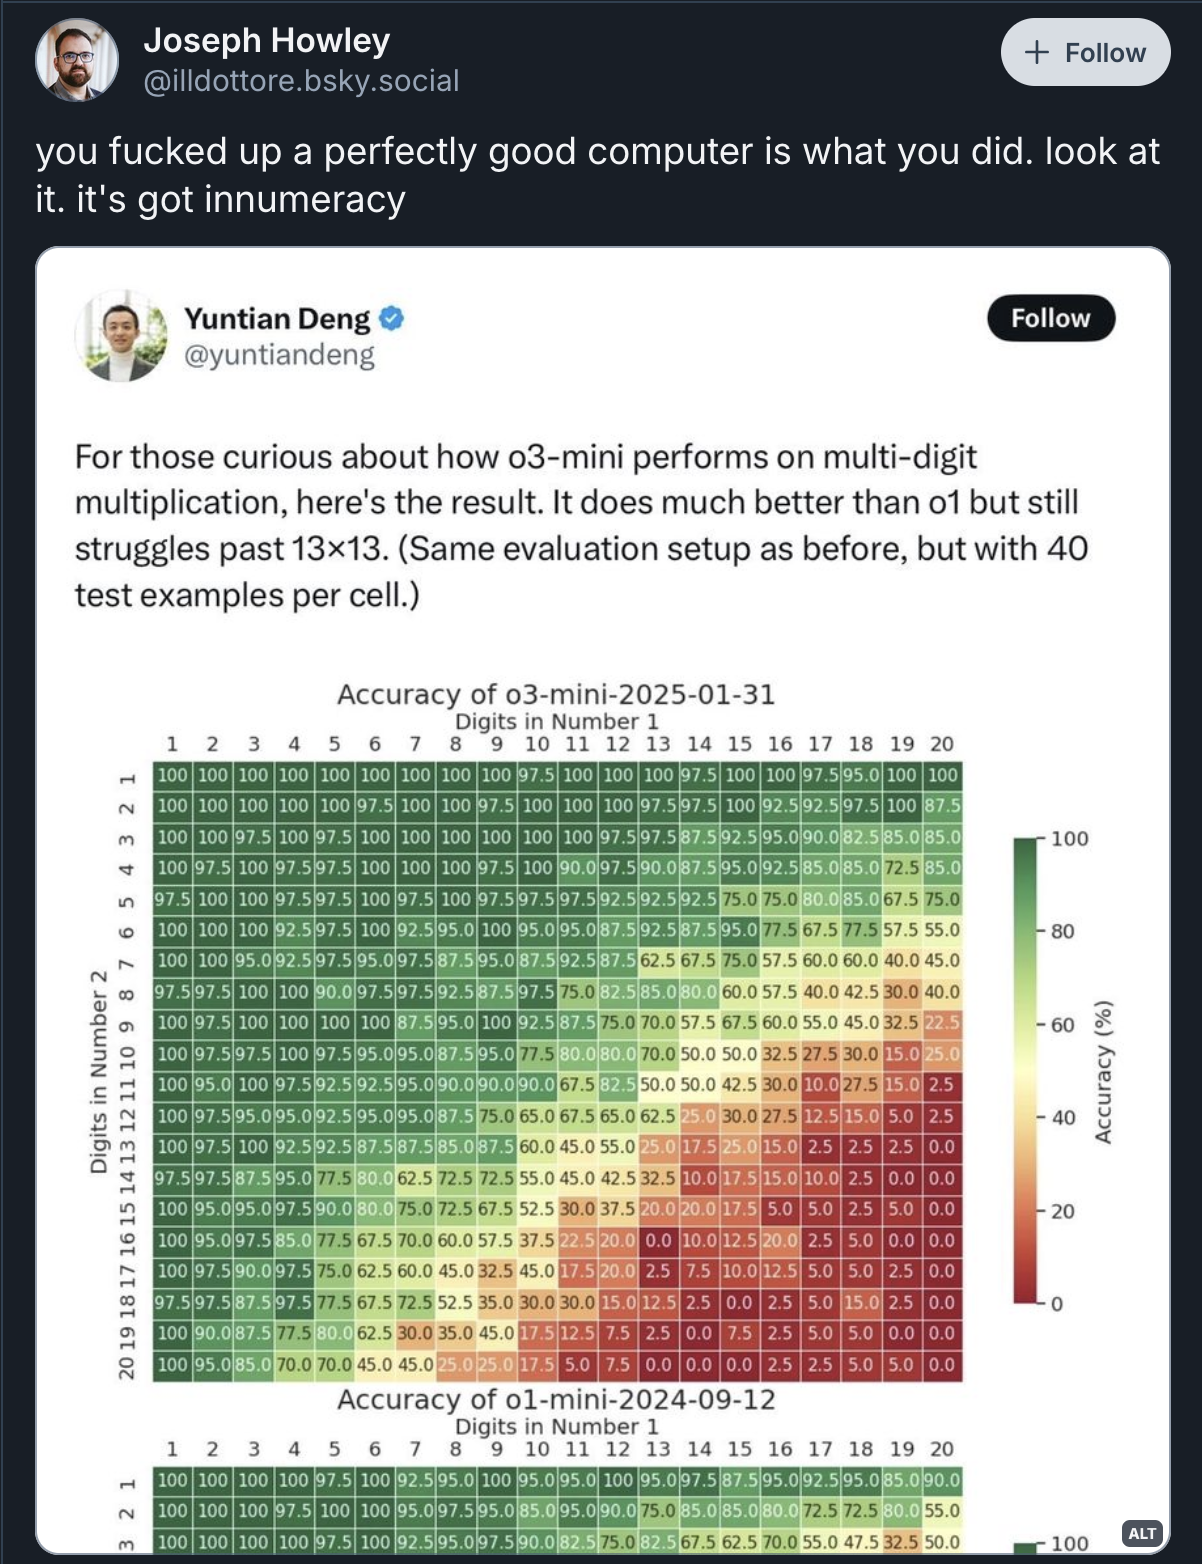Click the post text about innumeracy
The width and height of the screenshot is (1202, 1564).
597,175
